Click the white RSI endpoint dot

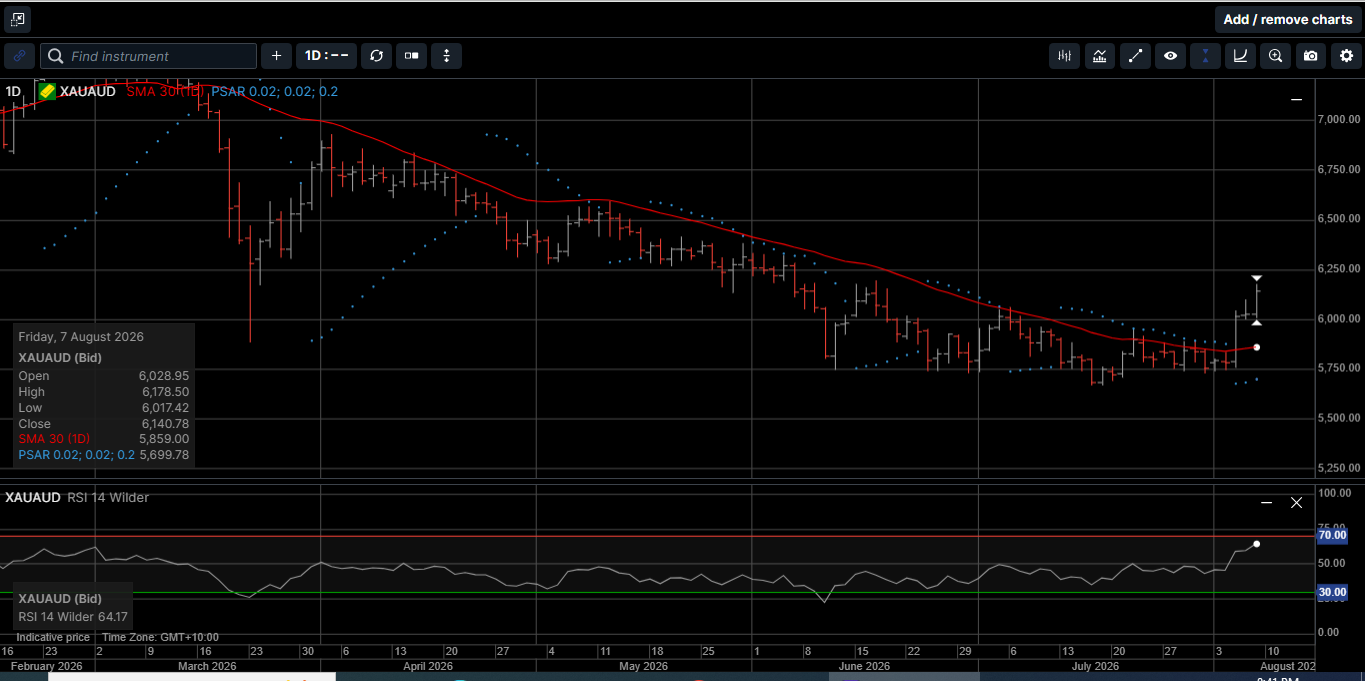point(1256,544)
